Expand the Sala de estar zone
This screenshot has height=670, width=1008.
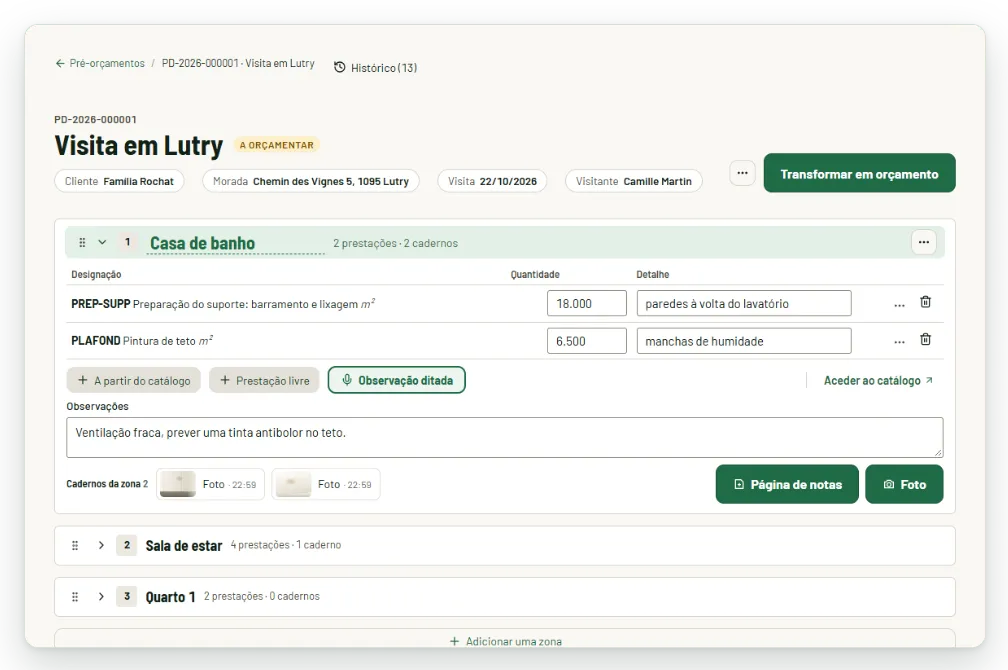point(101,545)
